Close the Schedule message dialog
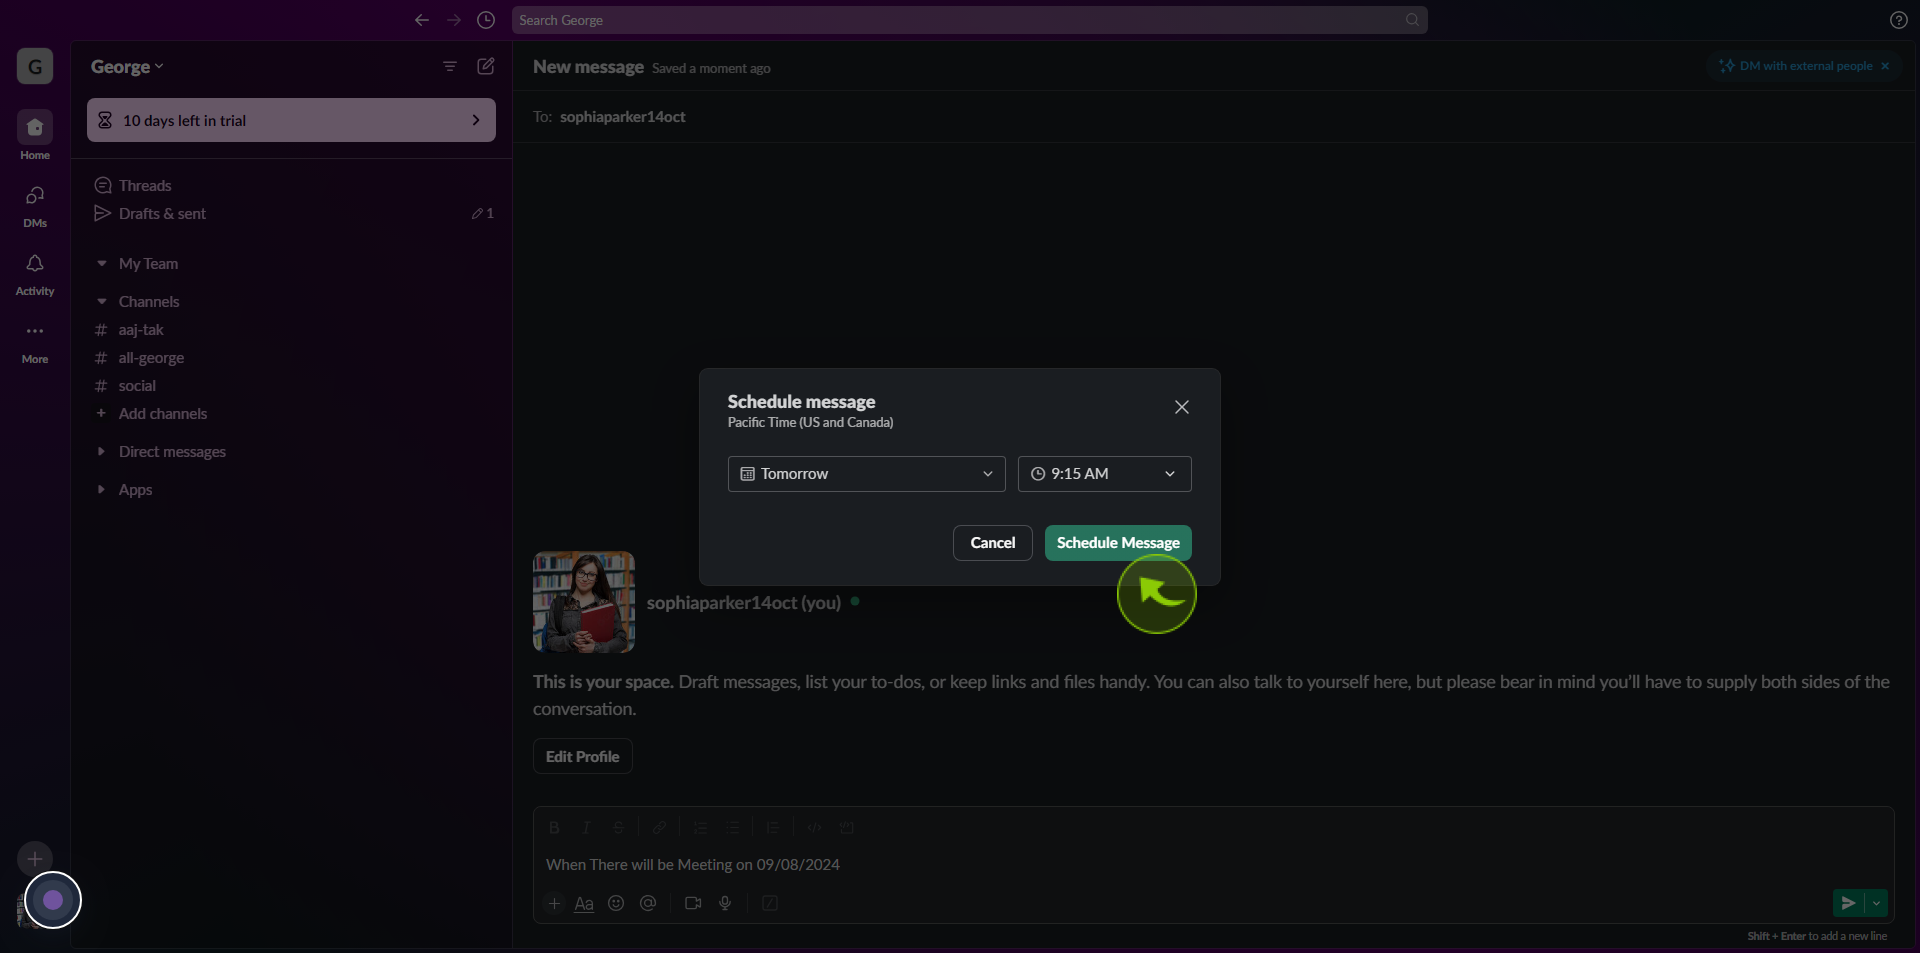 pyautogui.click(x=1181, y=407)
